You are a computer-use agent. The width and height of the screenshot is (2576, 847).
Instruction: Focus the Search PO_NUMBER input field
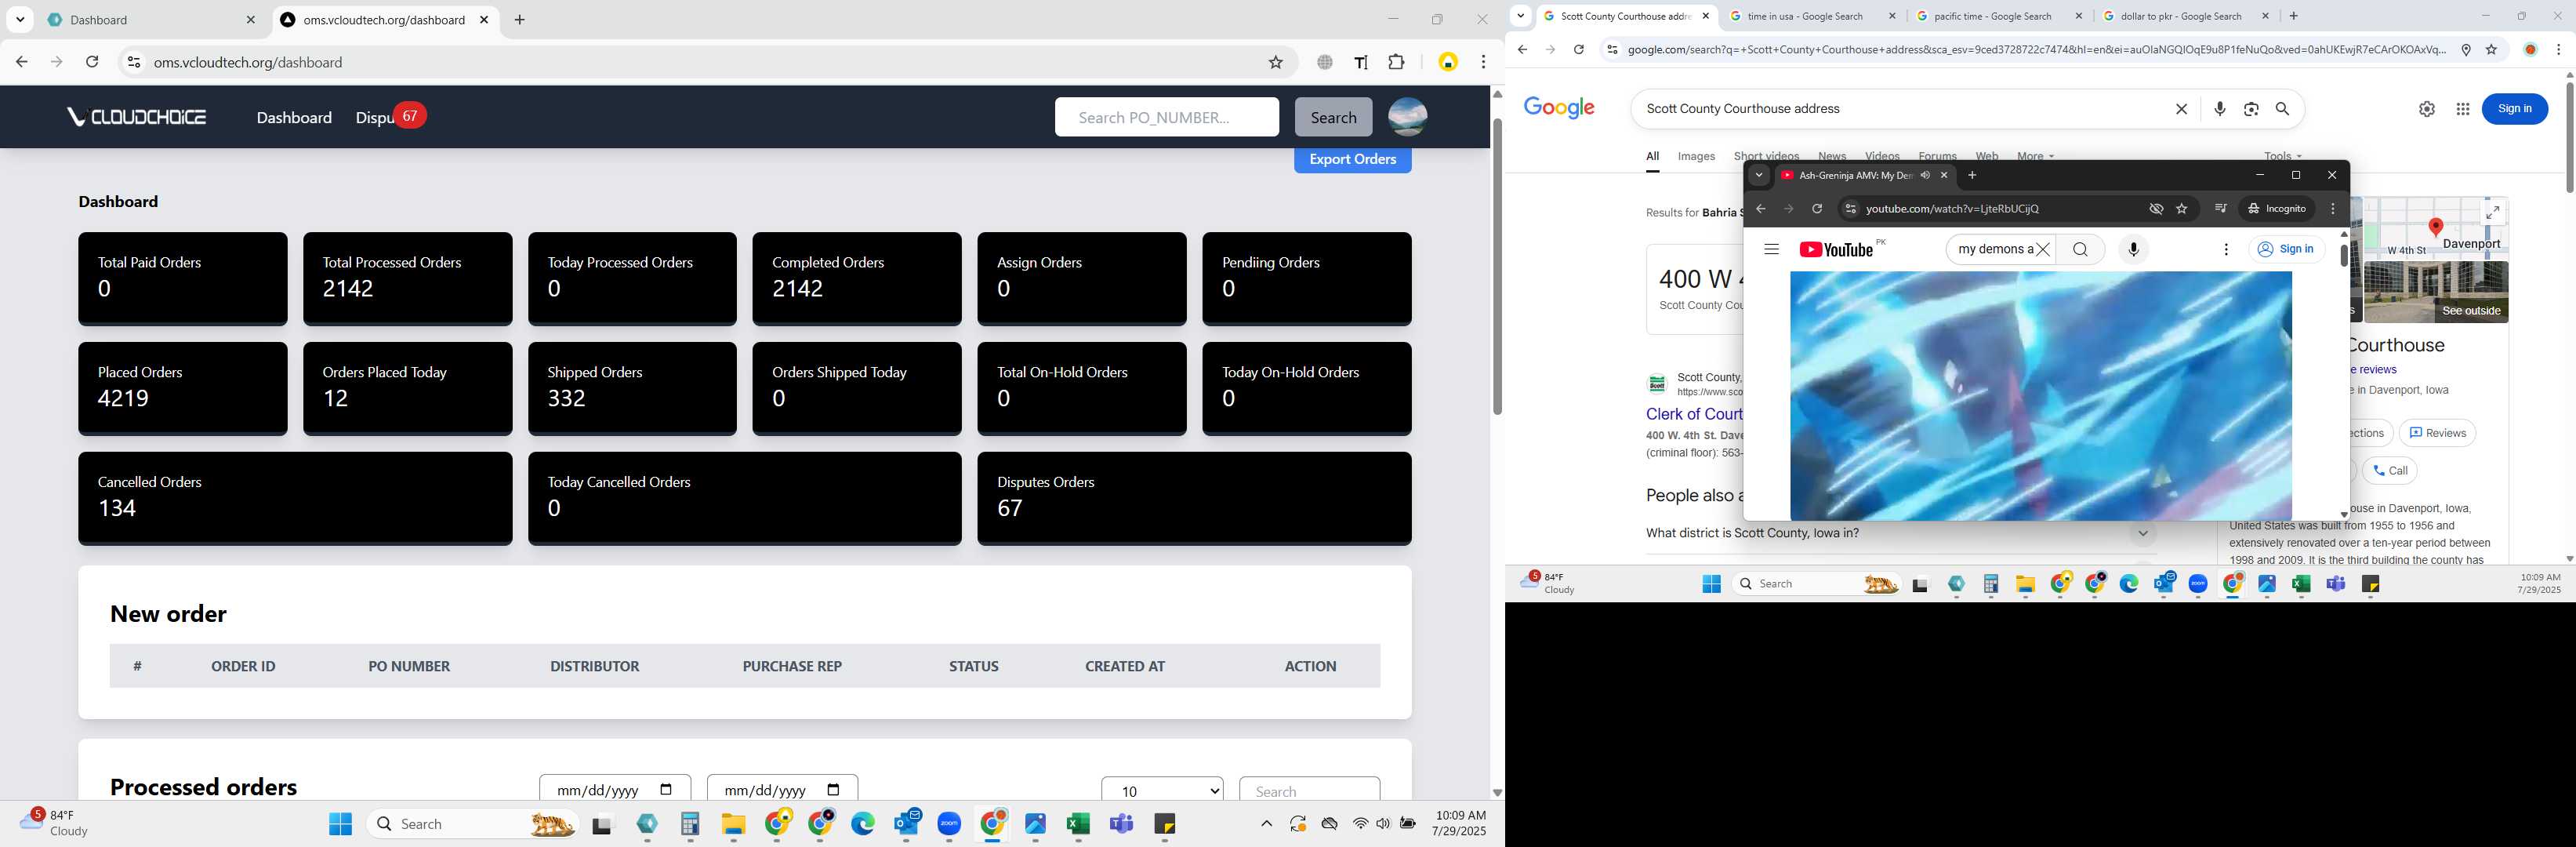[x=1166, y=117]
